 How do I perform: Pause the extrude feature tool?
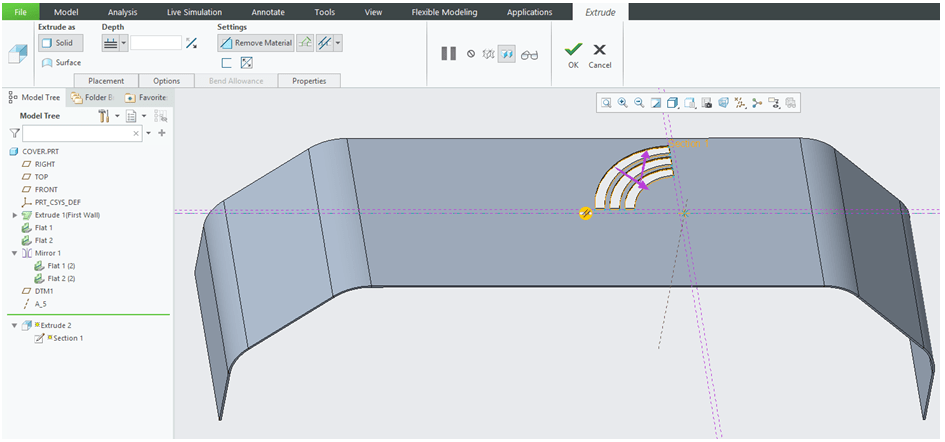449,53
